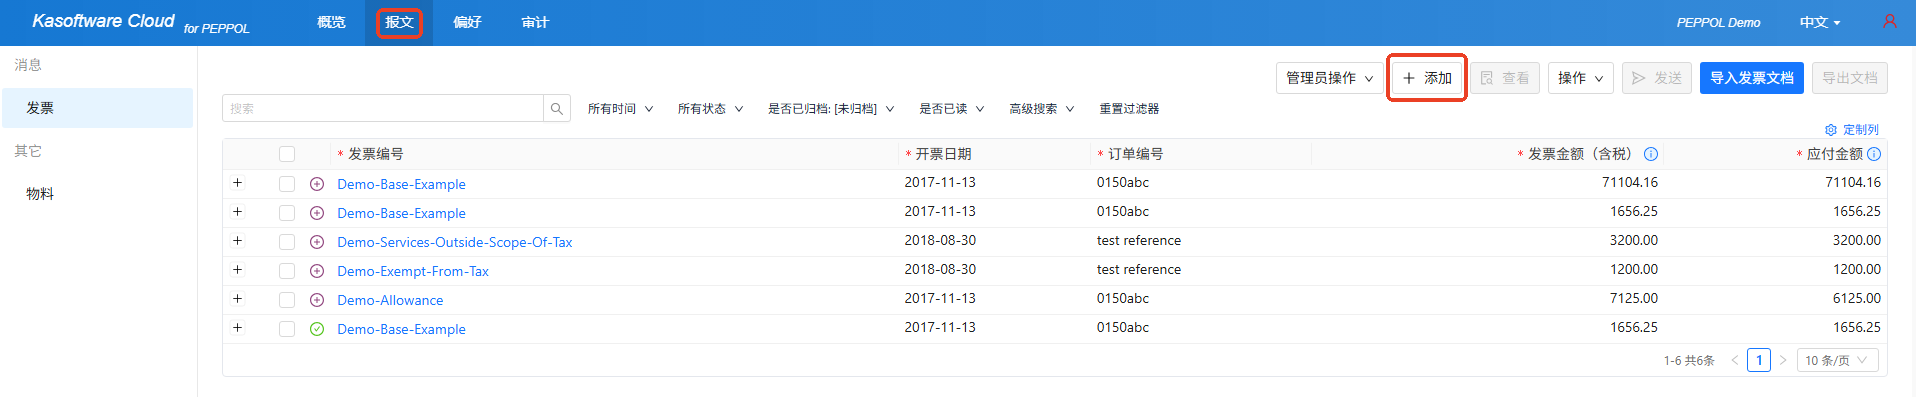Open the Demo-Services-Outside-Scope-Of-Tax invoice link
The width and height of the screenshot is (1916, 397).
point(455,242)
